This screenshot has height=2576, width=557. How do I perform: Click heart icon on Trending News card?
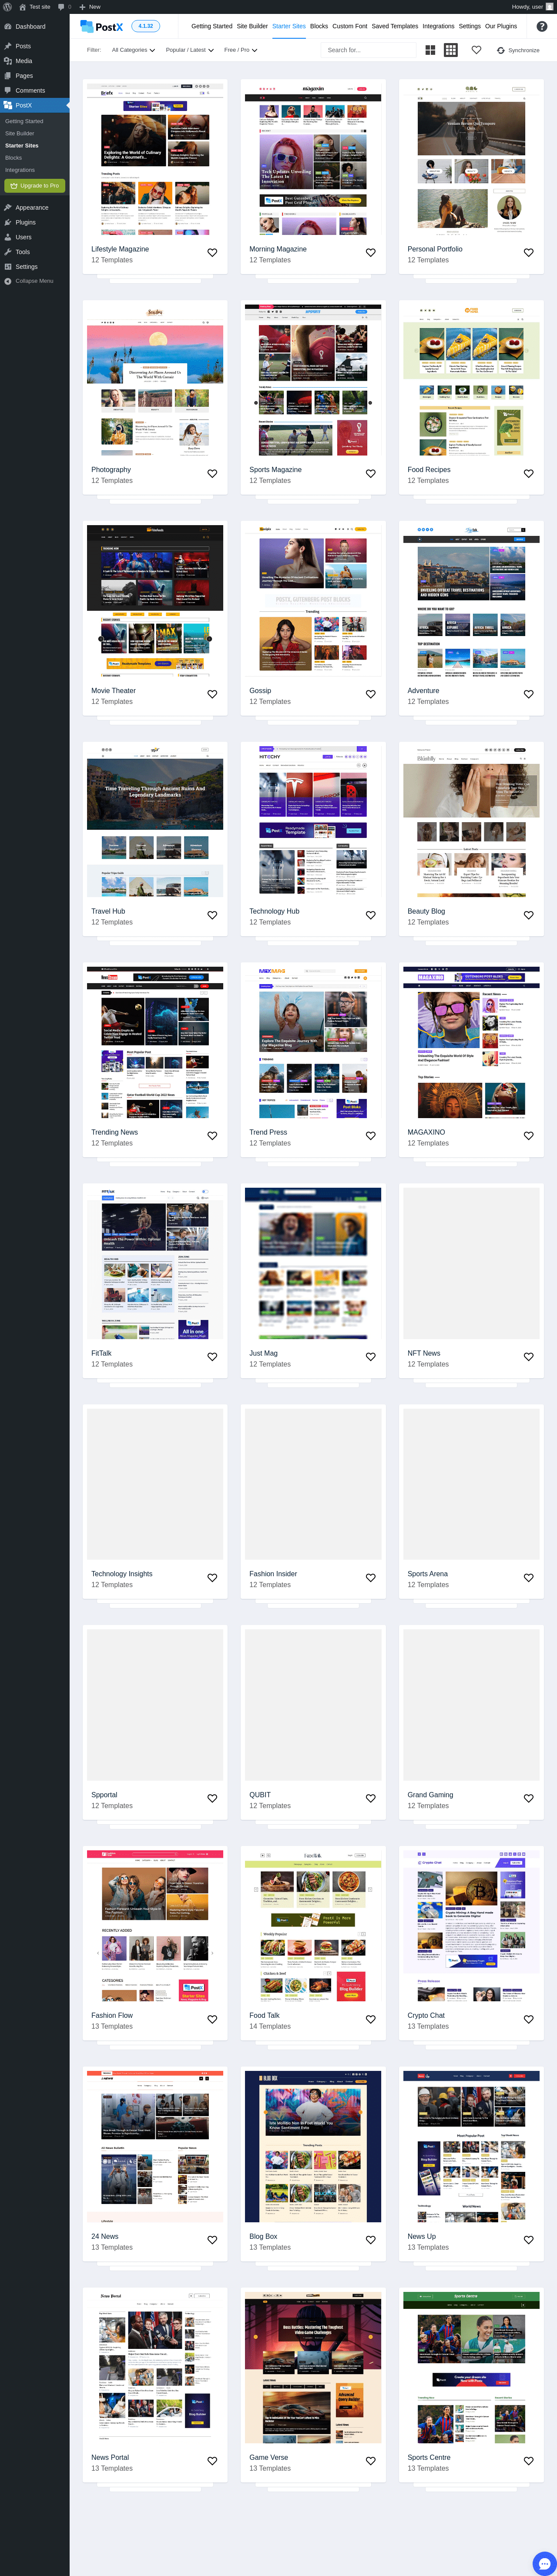click(212, 1136)
